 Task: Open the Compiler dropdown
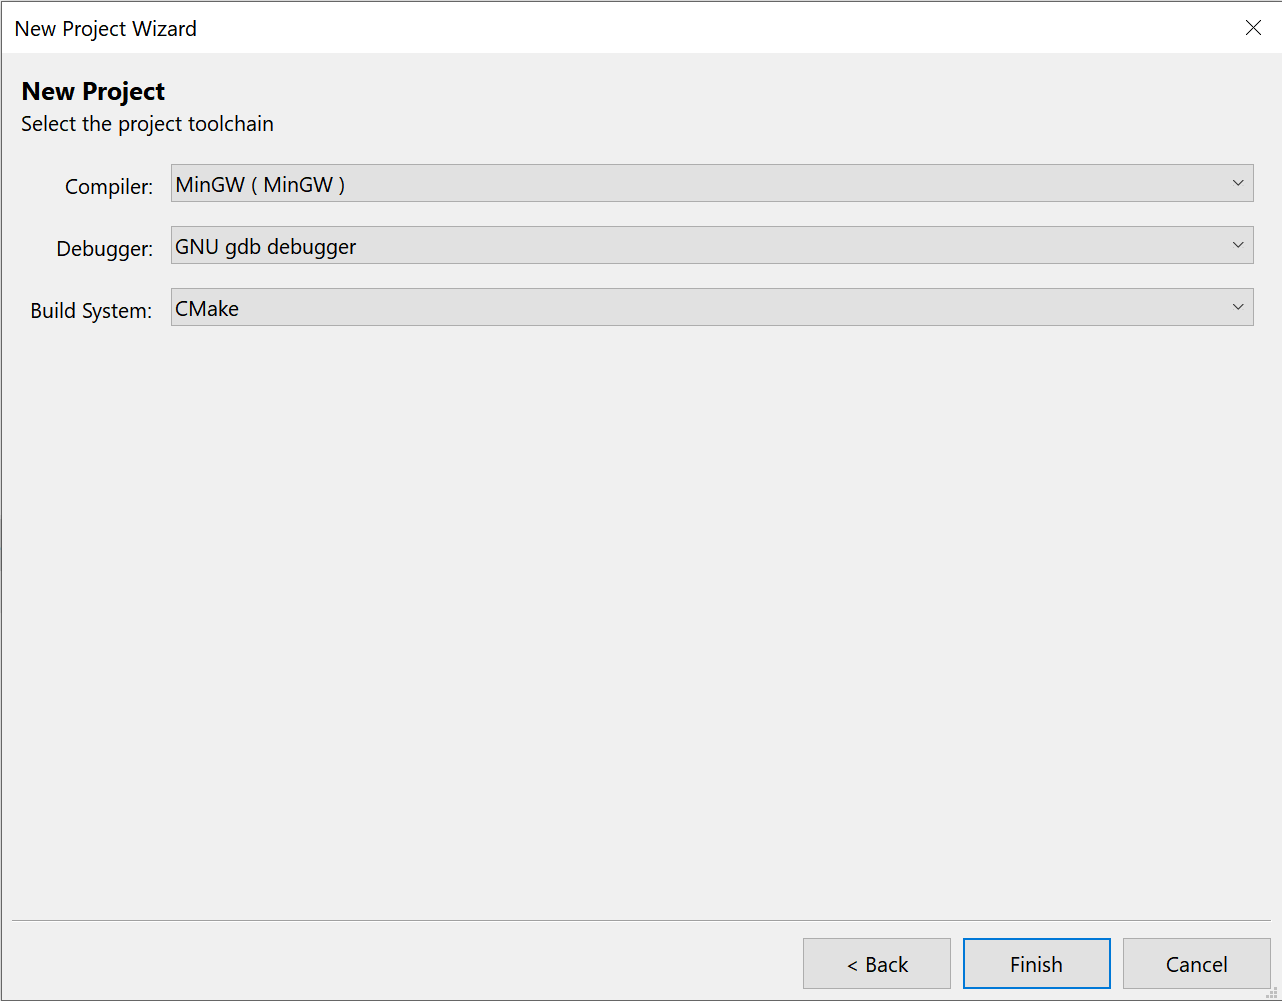coord(711,183)
